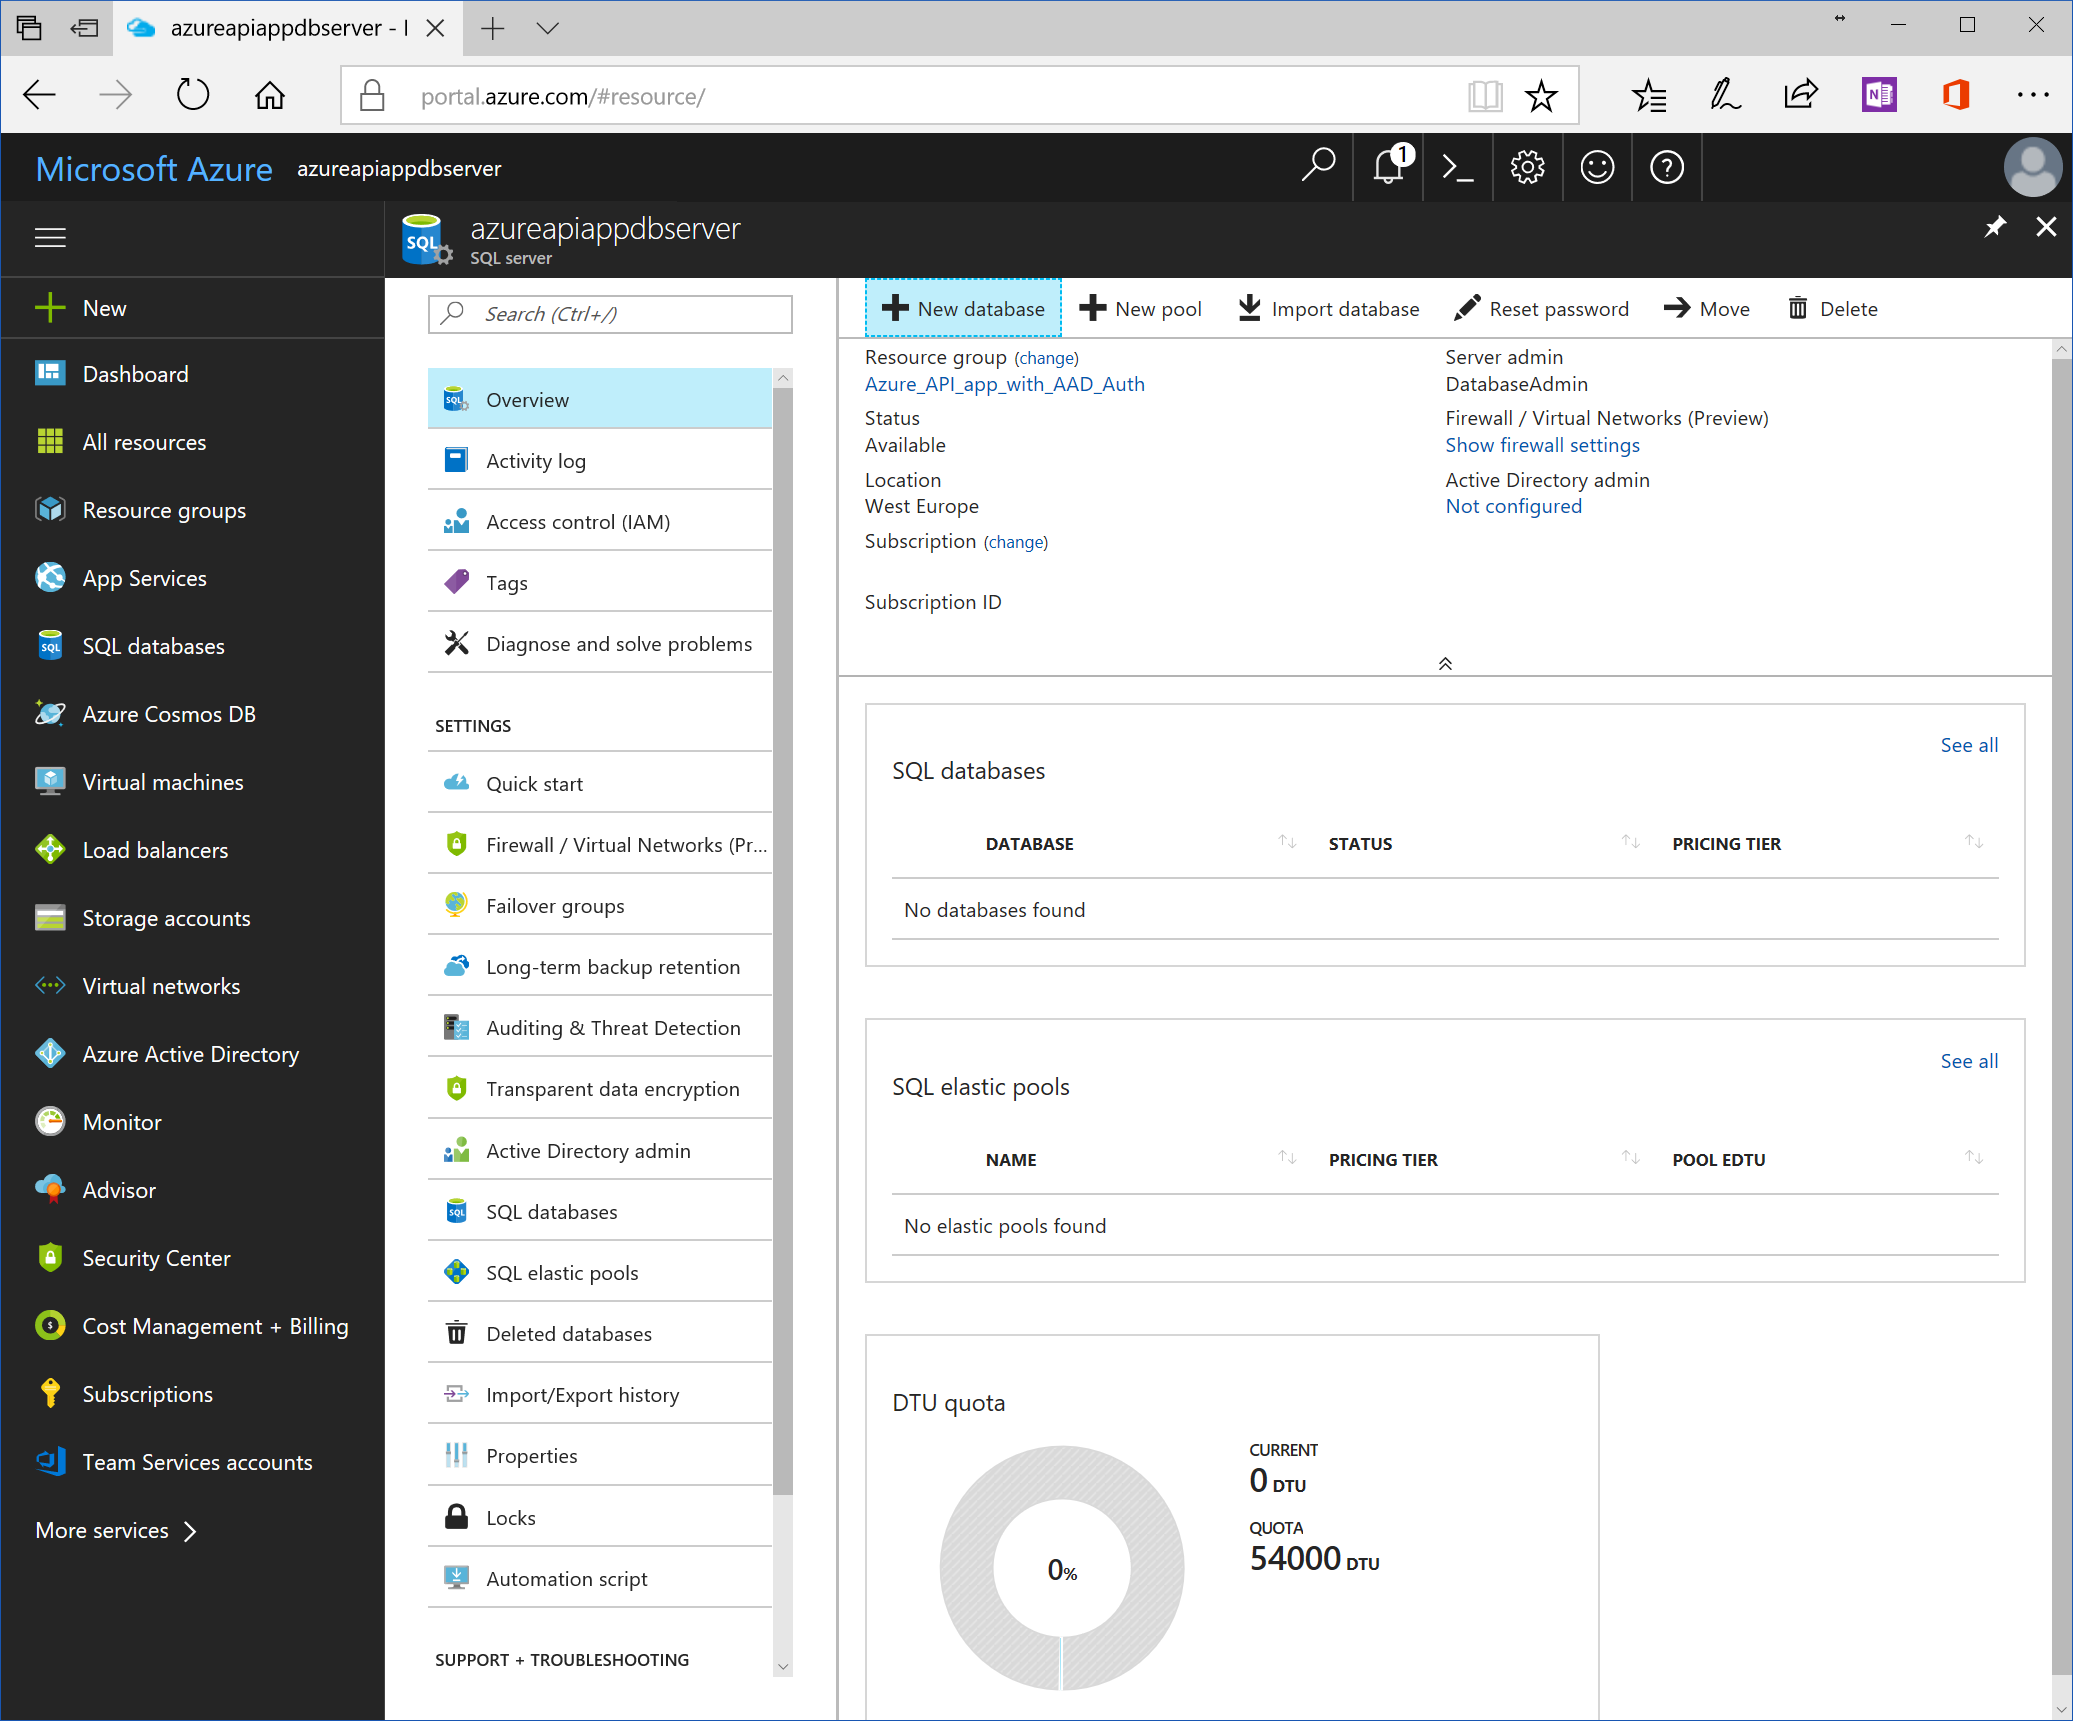
Task: Click the feedback smiley icon
Action: click(1597, 168)
